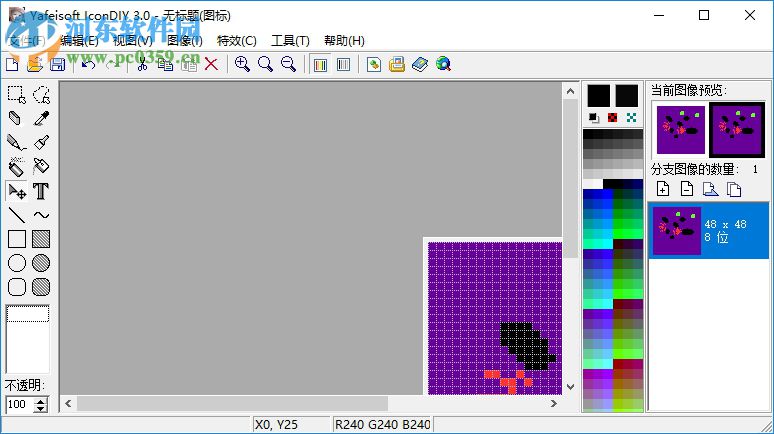Click the right preview thumbnail on black

point(737,130)
